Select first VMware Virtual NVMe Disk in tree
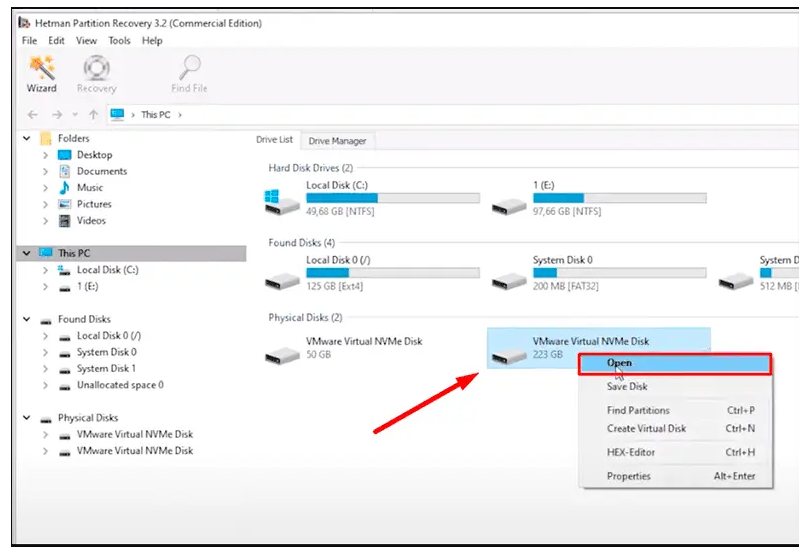The image size is (807, 553). pos(135,435)
